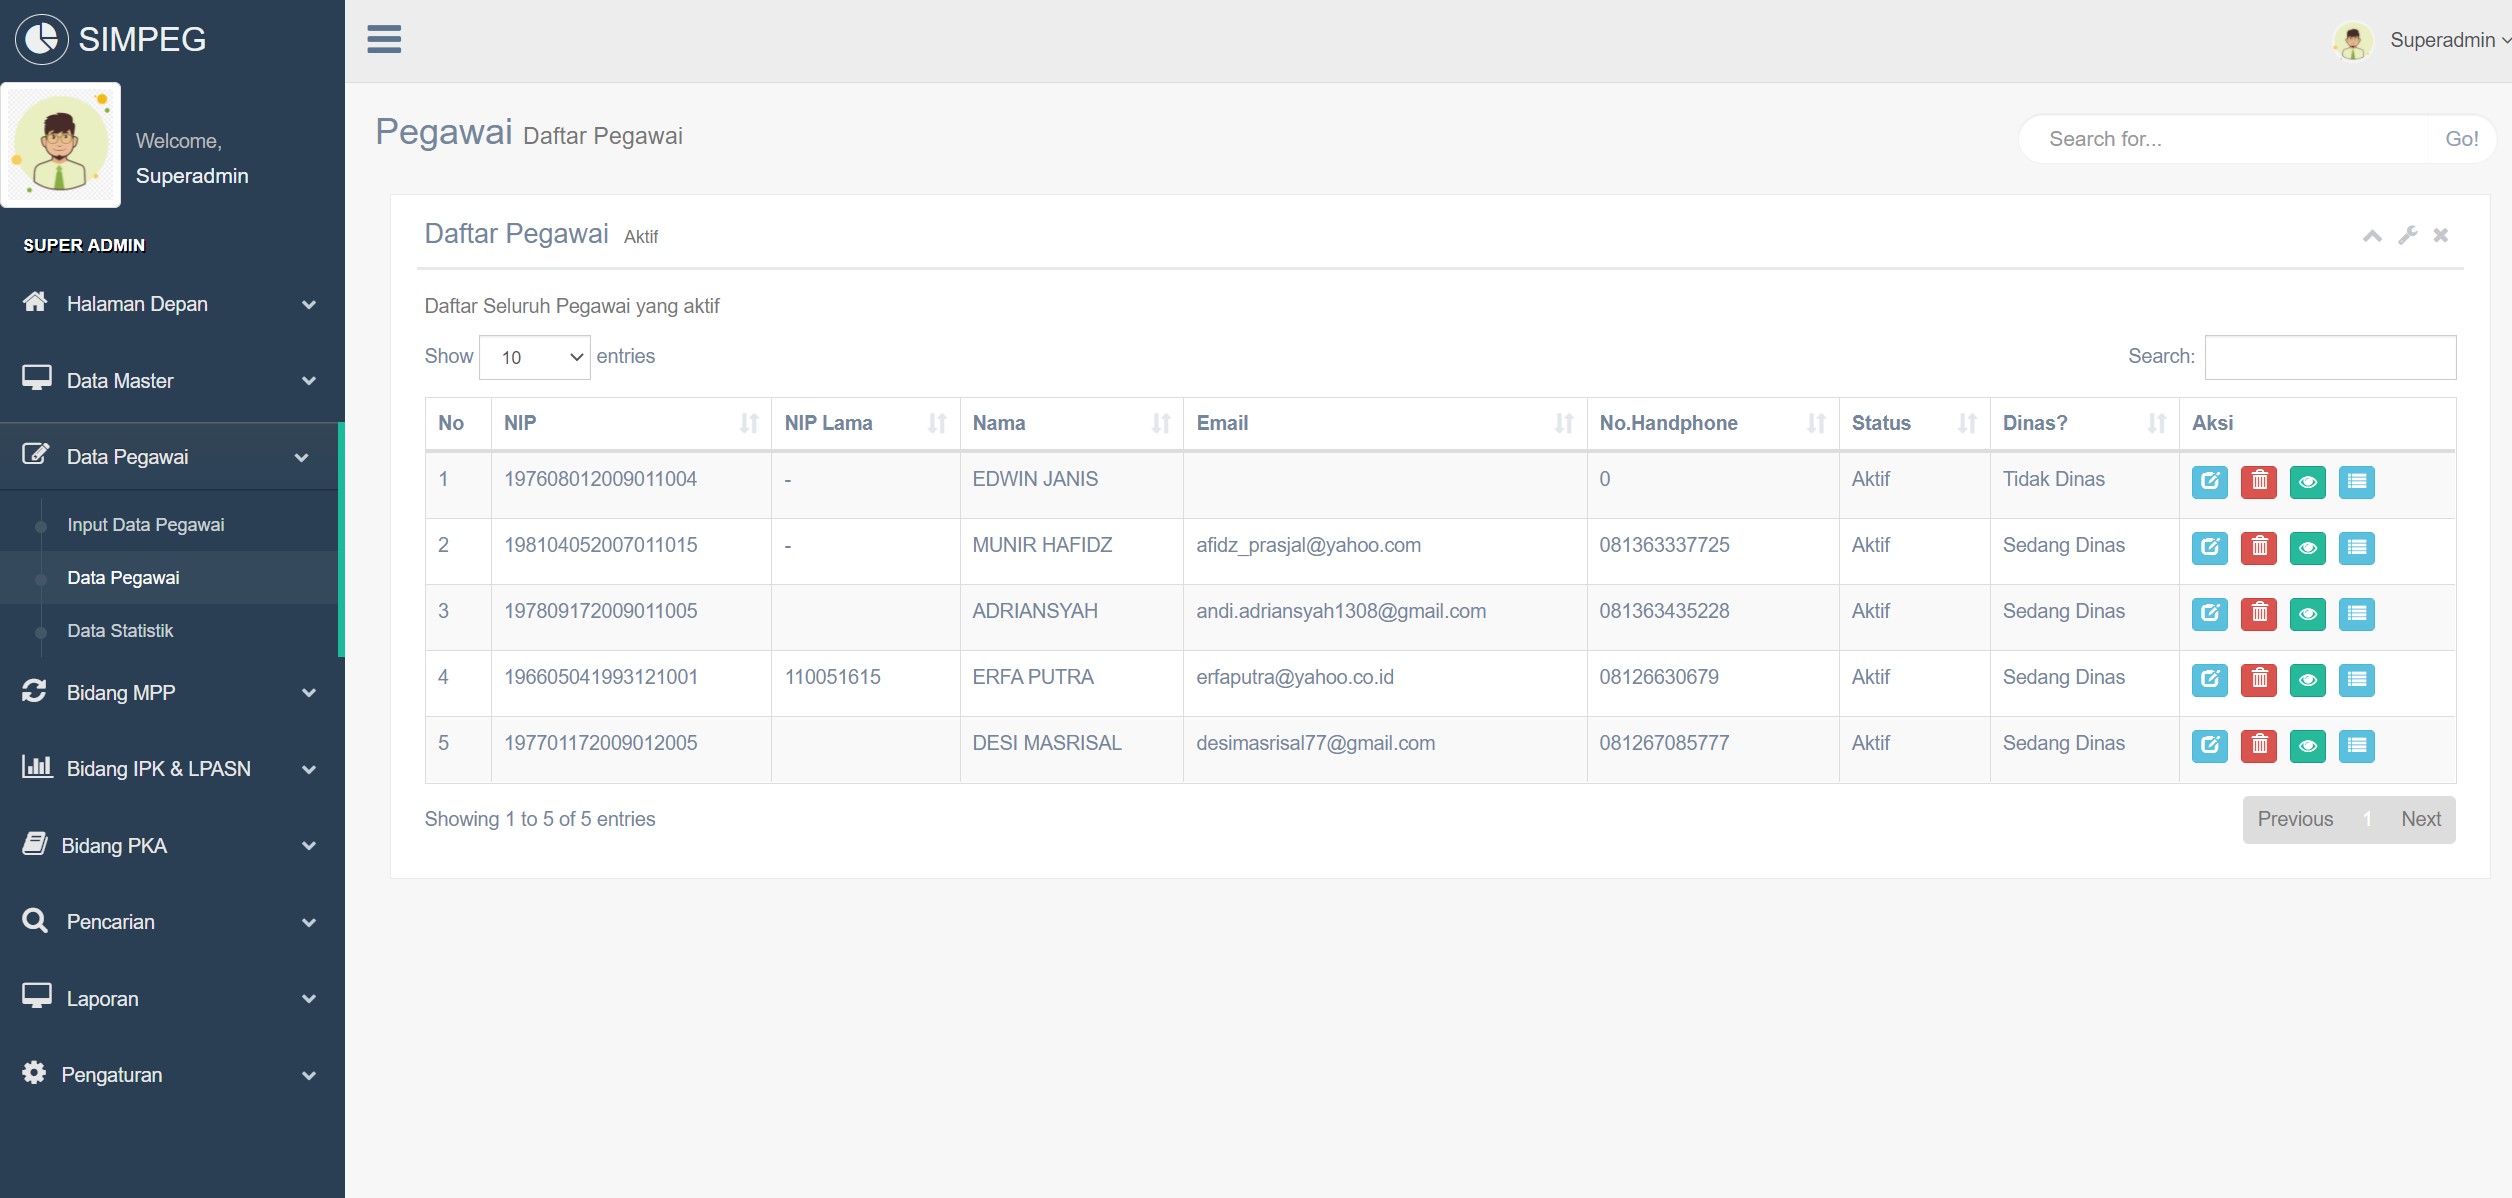
Task: Toggle the Daftar Pegawai panel collapse
Action: pyautogui.click(x=2373, y=235)
